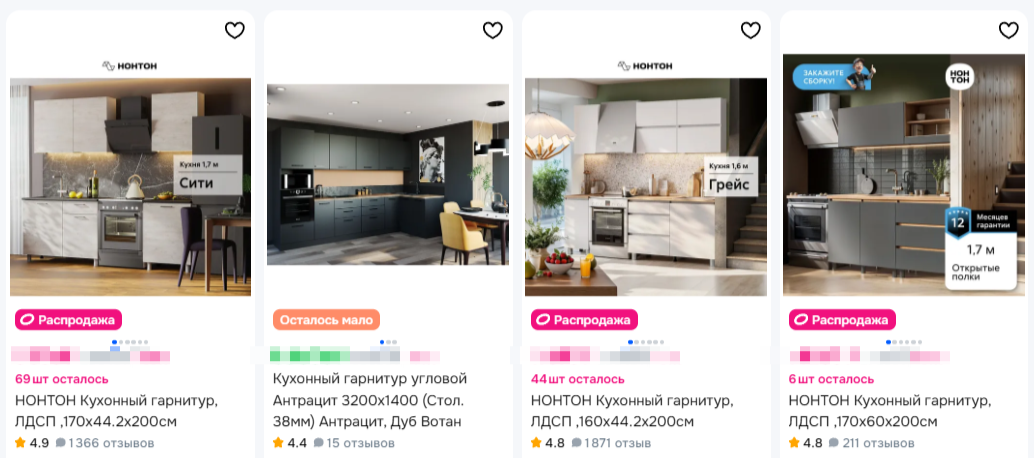
Task: Favorite the 170x60x200см НОНТОН kitchen
Action: (1008, 30)
